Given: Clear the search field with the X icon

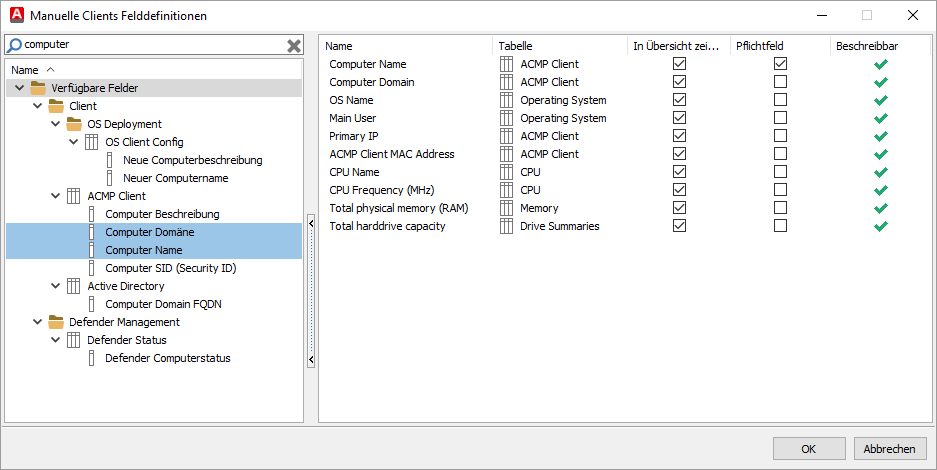Looking at the screenshot, I should click(x=294, y=45).
